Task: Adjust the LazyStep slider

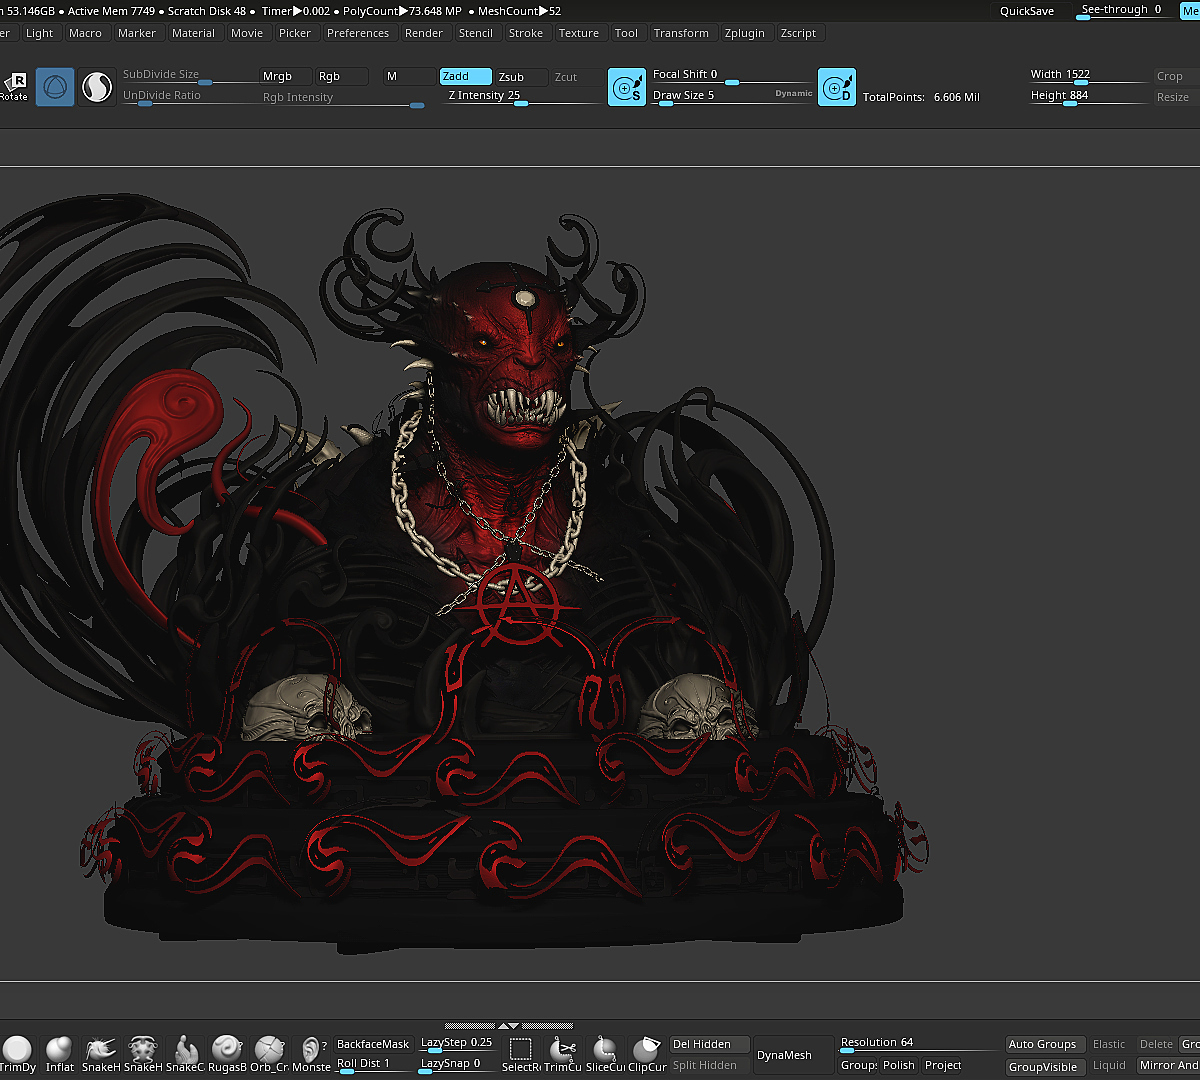Action: coord(456,1044)
